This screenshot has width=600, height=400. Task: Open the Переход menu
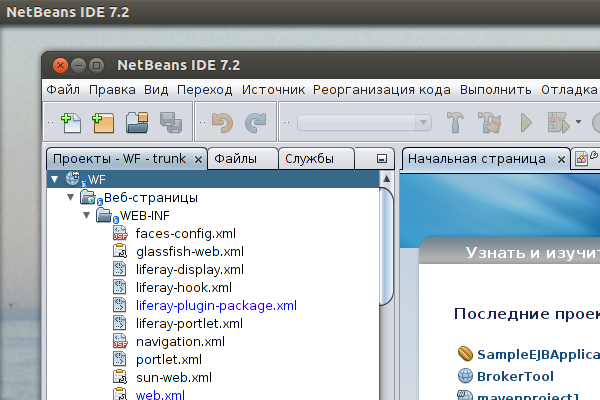[x=205, y=90]
